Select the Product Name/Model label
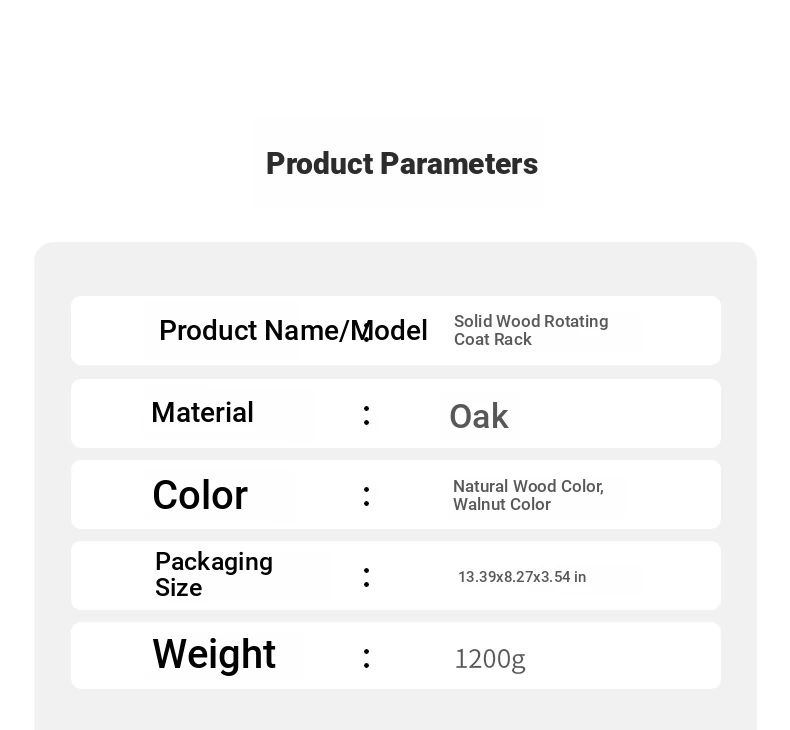This screenshot has width=790, height=730. pyautogui.click(x=293, y=330)
